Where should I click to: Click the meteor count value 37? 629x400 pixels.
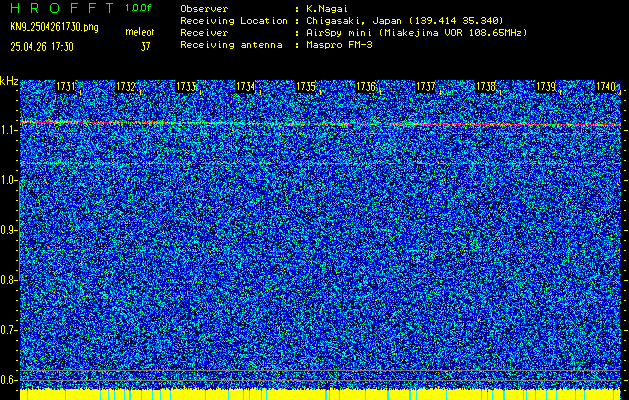pyautogui.click(x=145, y=47)
